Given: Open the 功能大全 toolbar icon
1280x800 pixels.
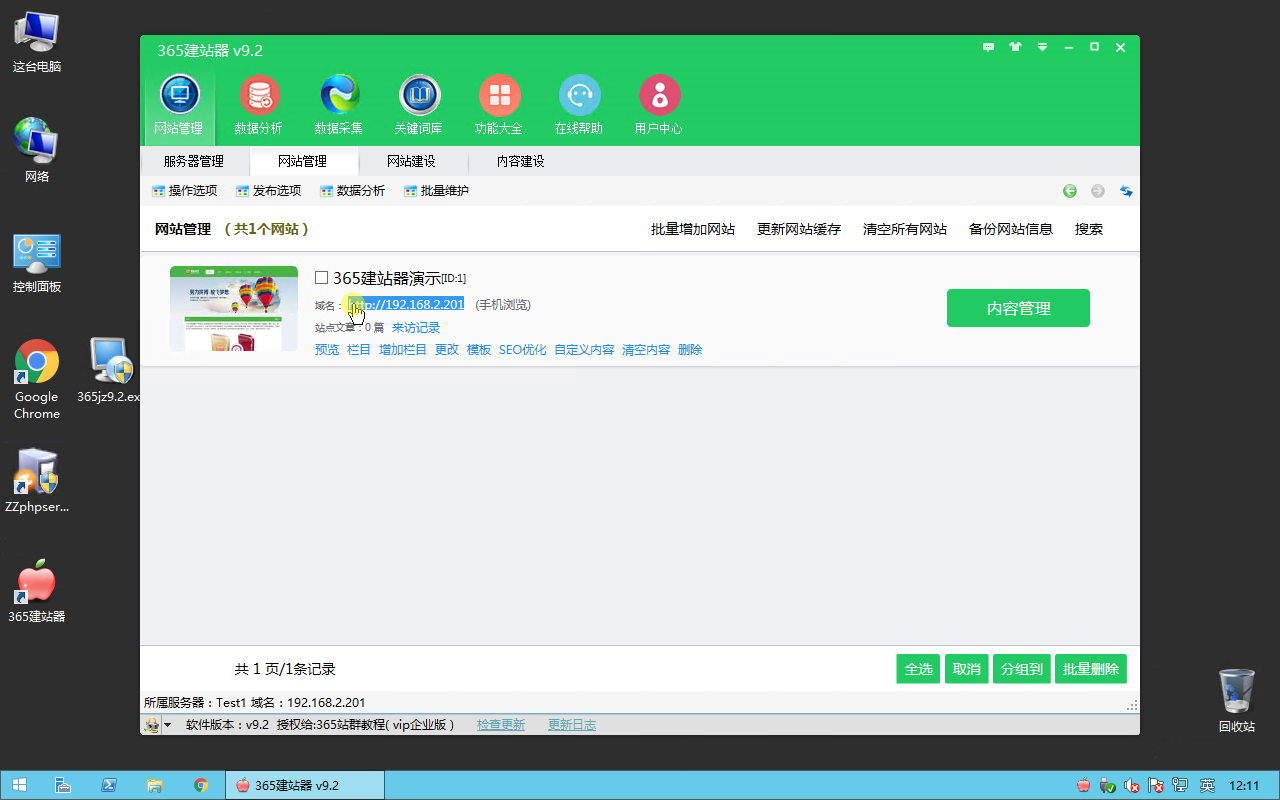Looking at the screenshot, I should click(x=499, y=105).
